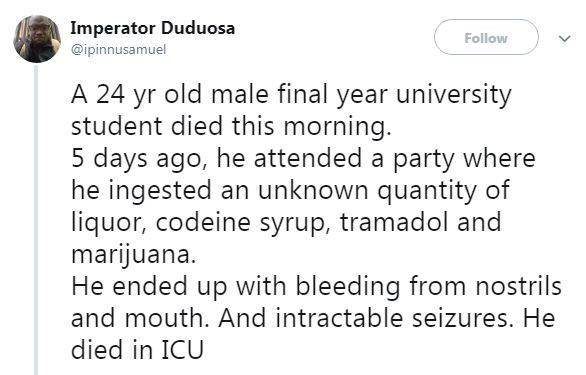Click the word 'university' in the tweet
Viewport: 586px width, 375px height.
click(x=453, y=95)
